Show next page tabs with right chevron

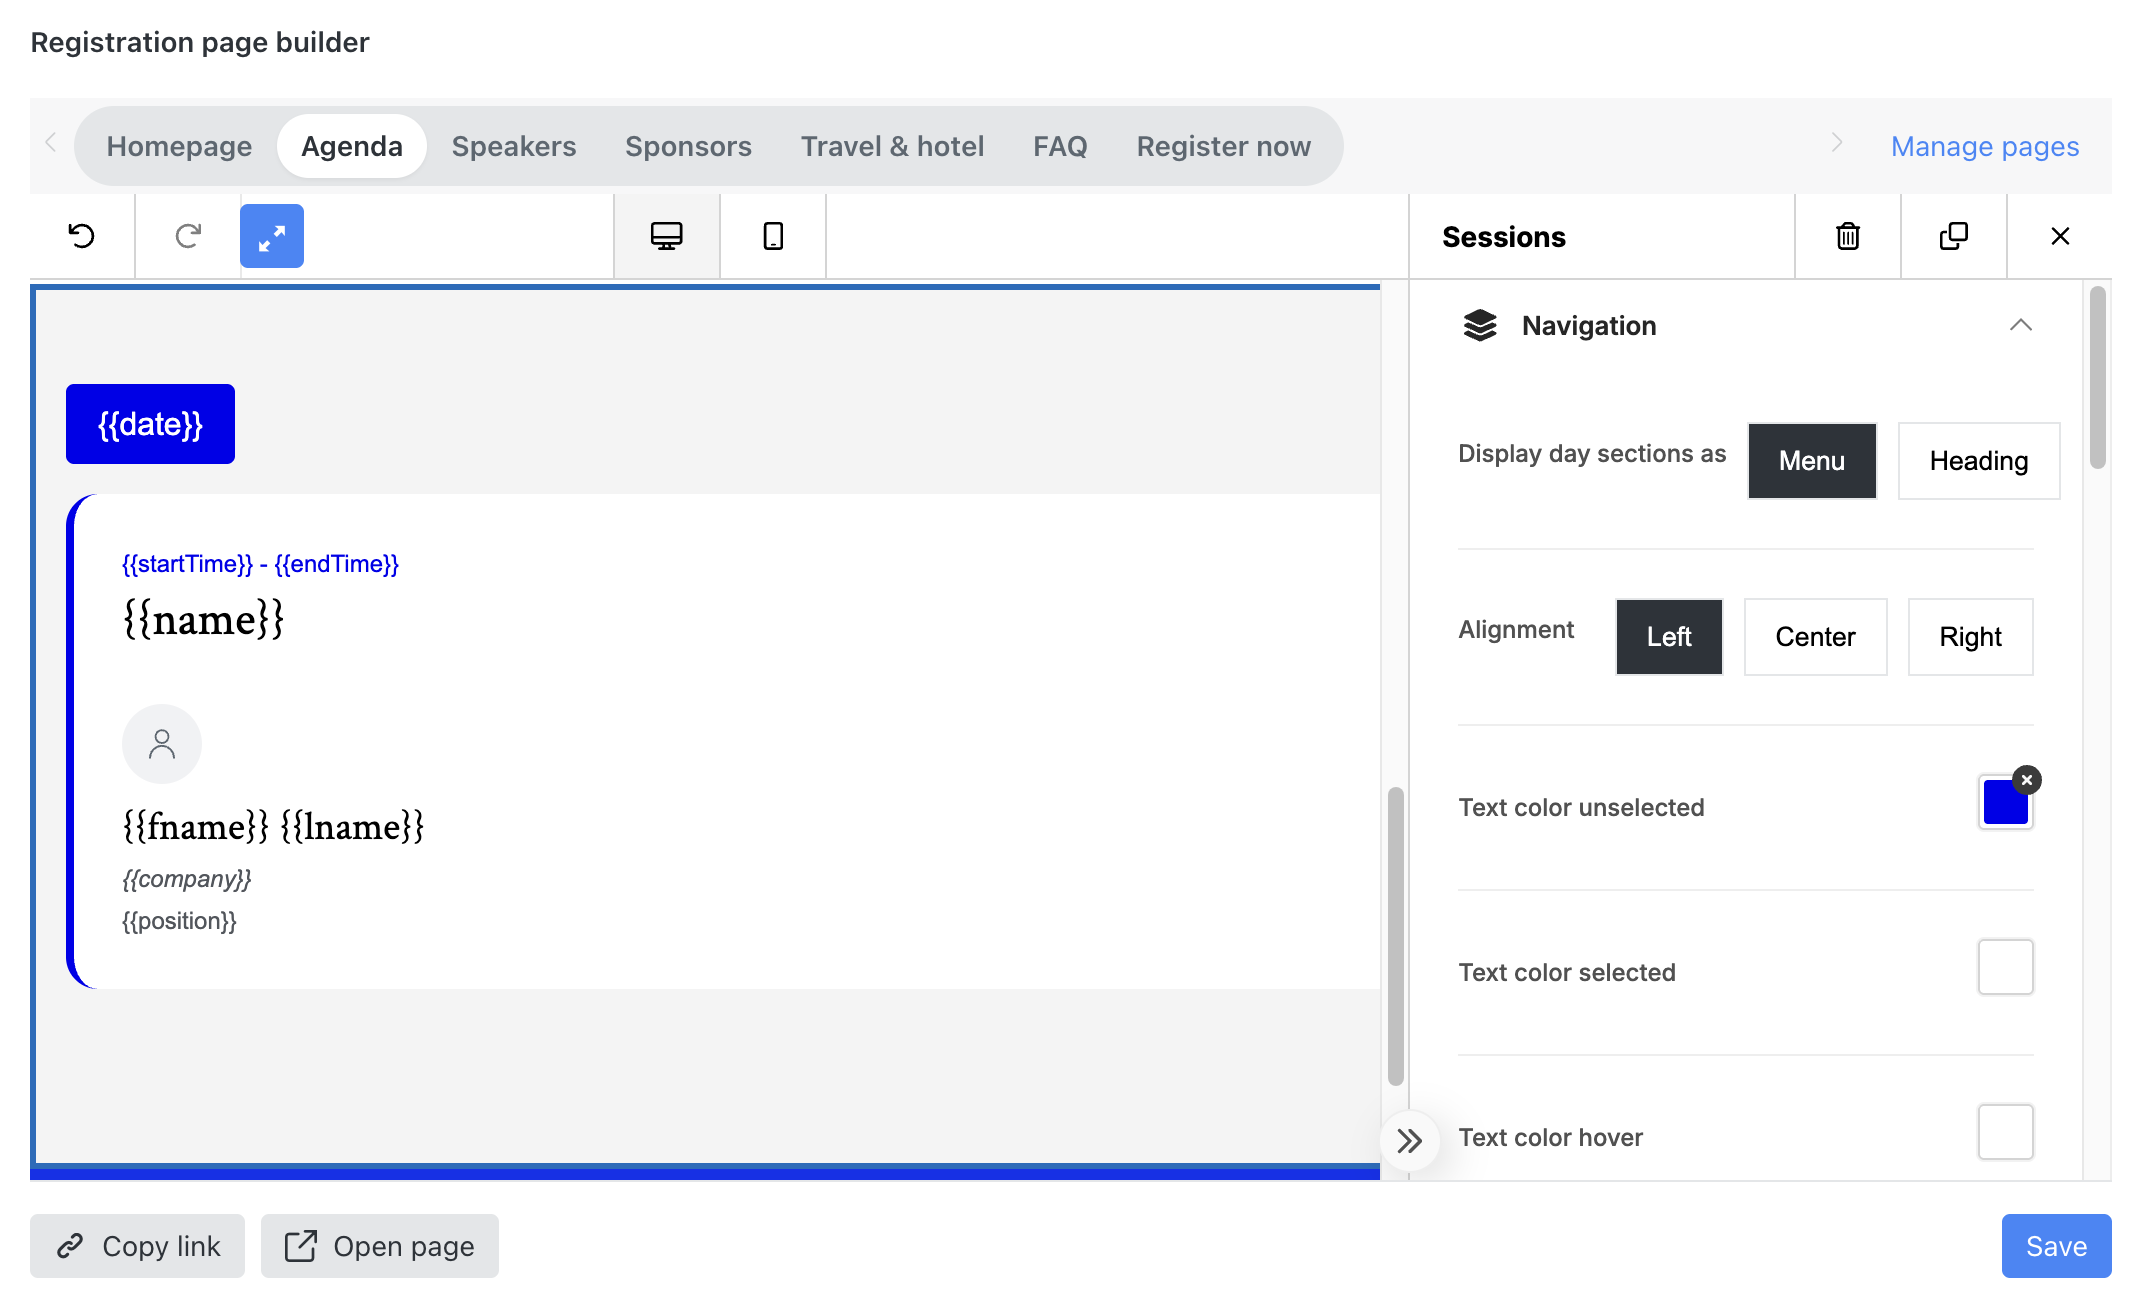(x=1837, y=143)
